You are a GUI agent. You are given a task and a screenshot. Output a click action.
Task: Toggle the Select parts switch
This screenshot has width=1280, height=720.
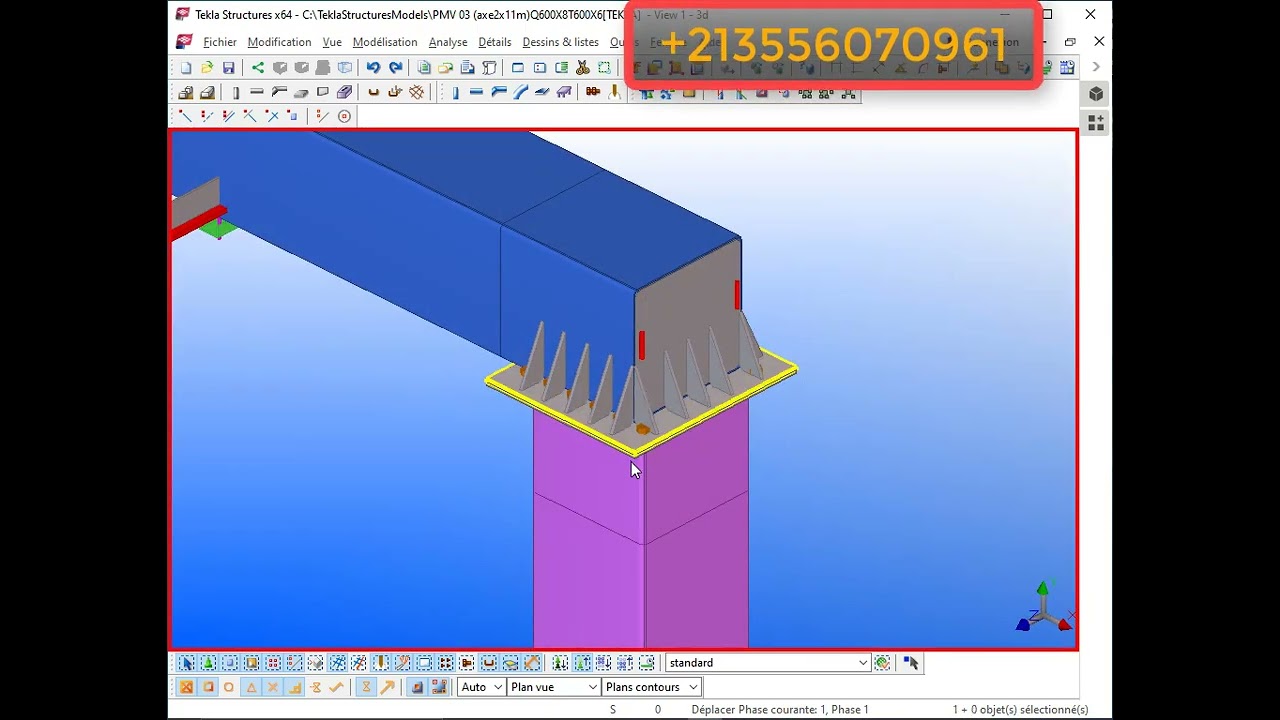click(230, 663)
